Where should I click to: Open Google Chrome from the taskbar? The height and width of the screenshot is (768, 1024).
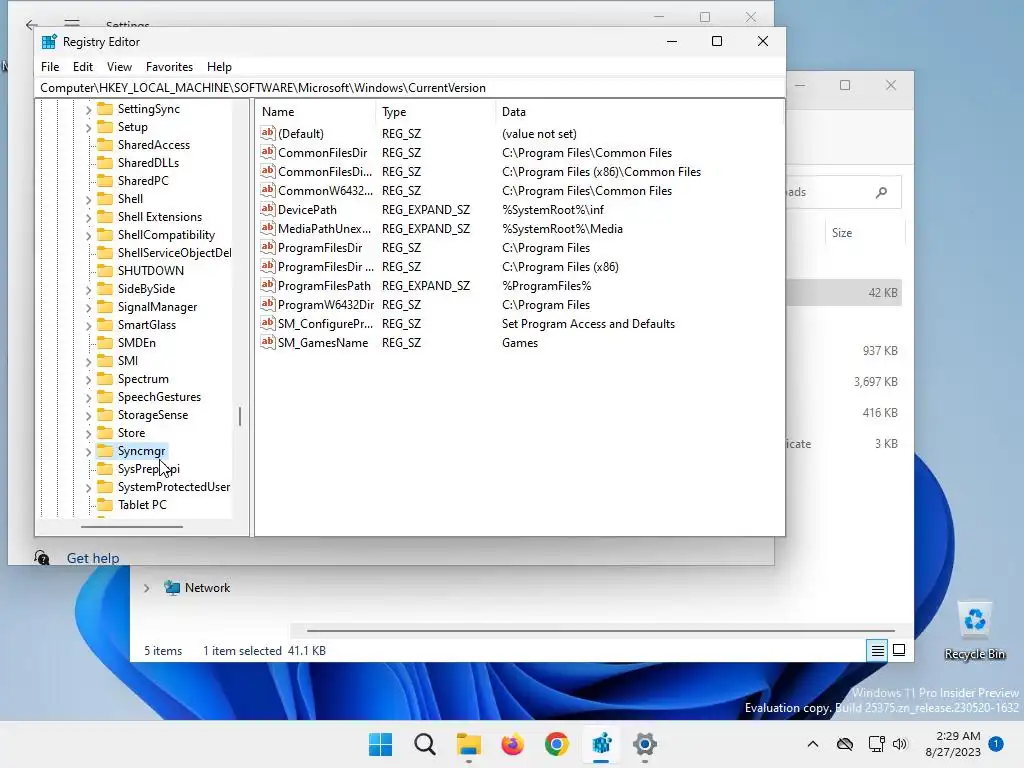(557, 744)
